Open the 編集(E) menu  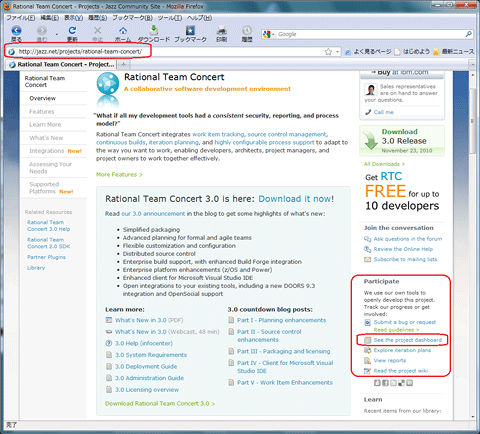click(50, 18)
